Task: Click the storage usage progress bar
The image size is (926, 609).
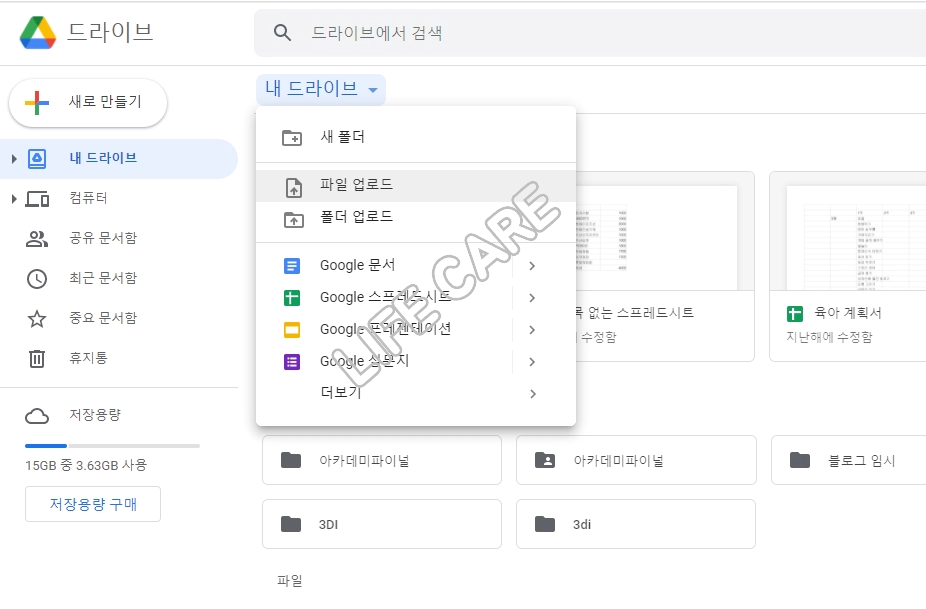Action: click(112, 446)
